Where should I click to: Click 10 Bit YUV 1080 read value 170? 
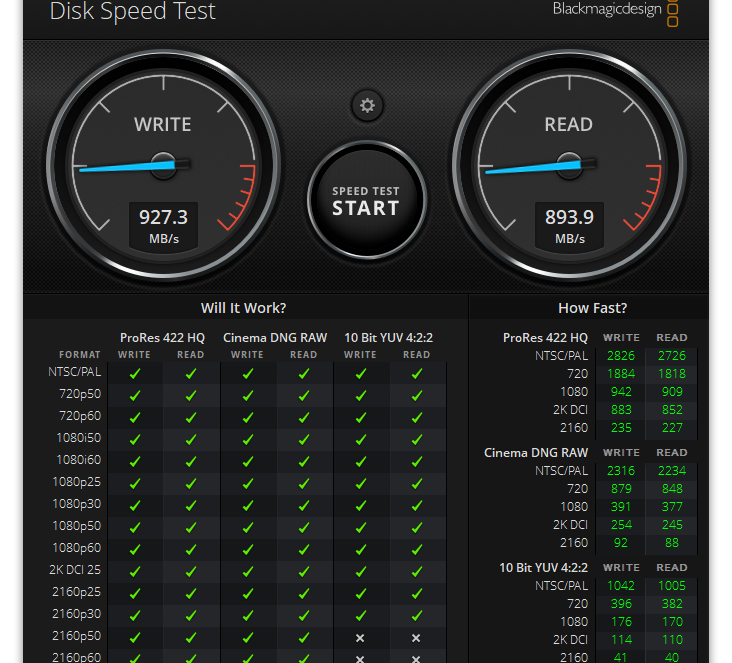672,622
